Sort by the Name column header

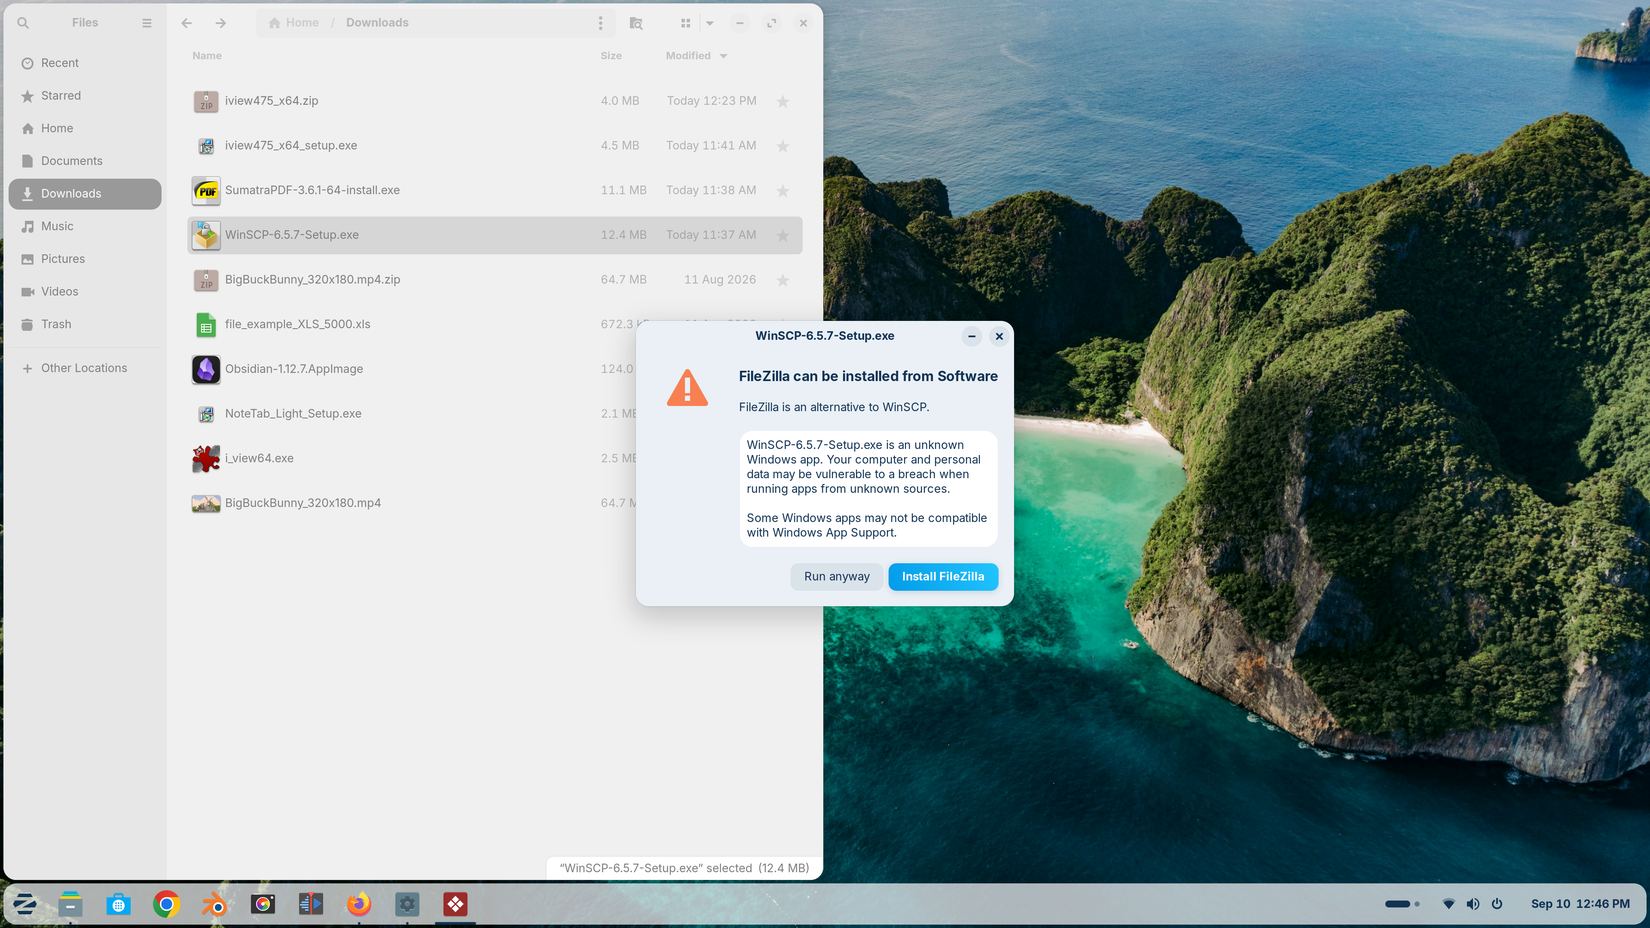[x=207, y=56]
